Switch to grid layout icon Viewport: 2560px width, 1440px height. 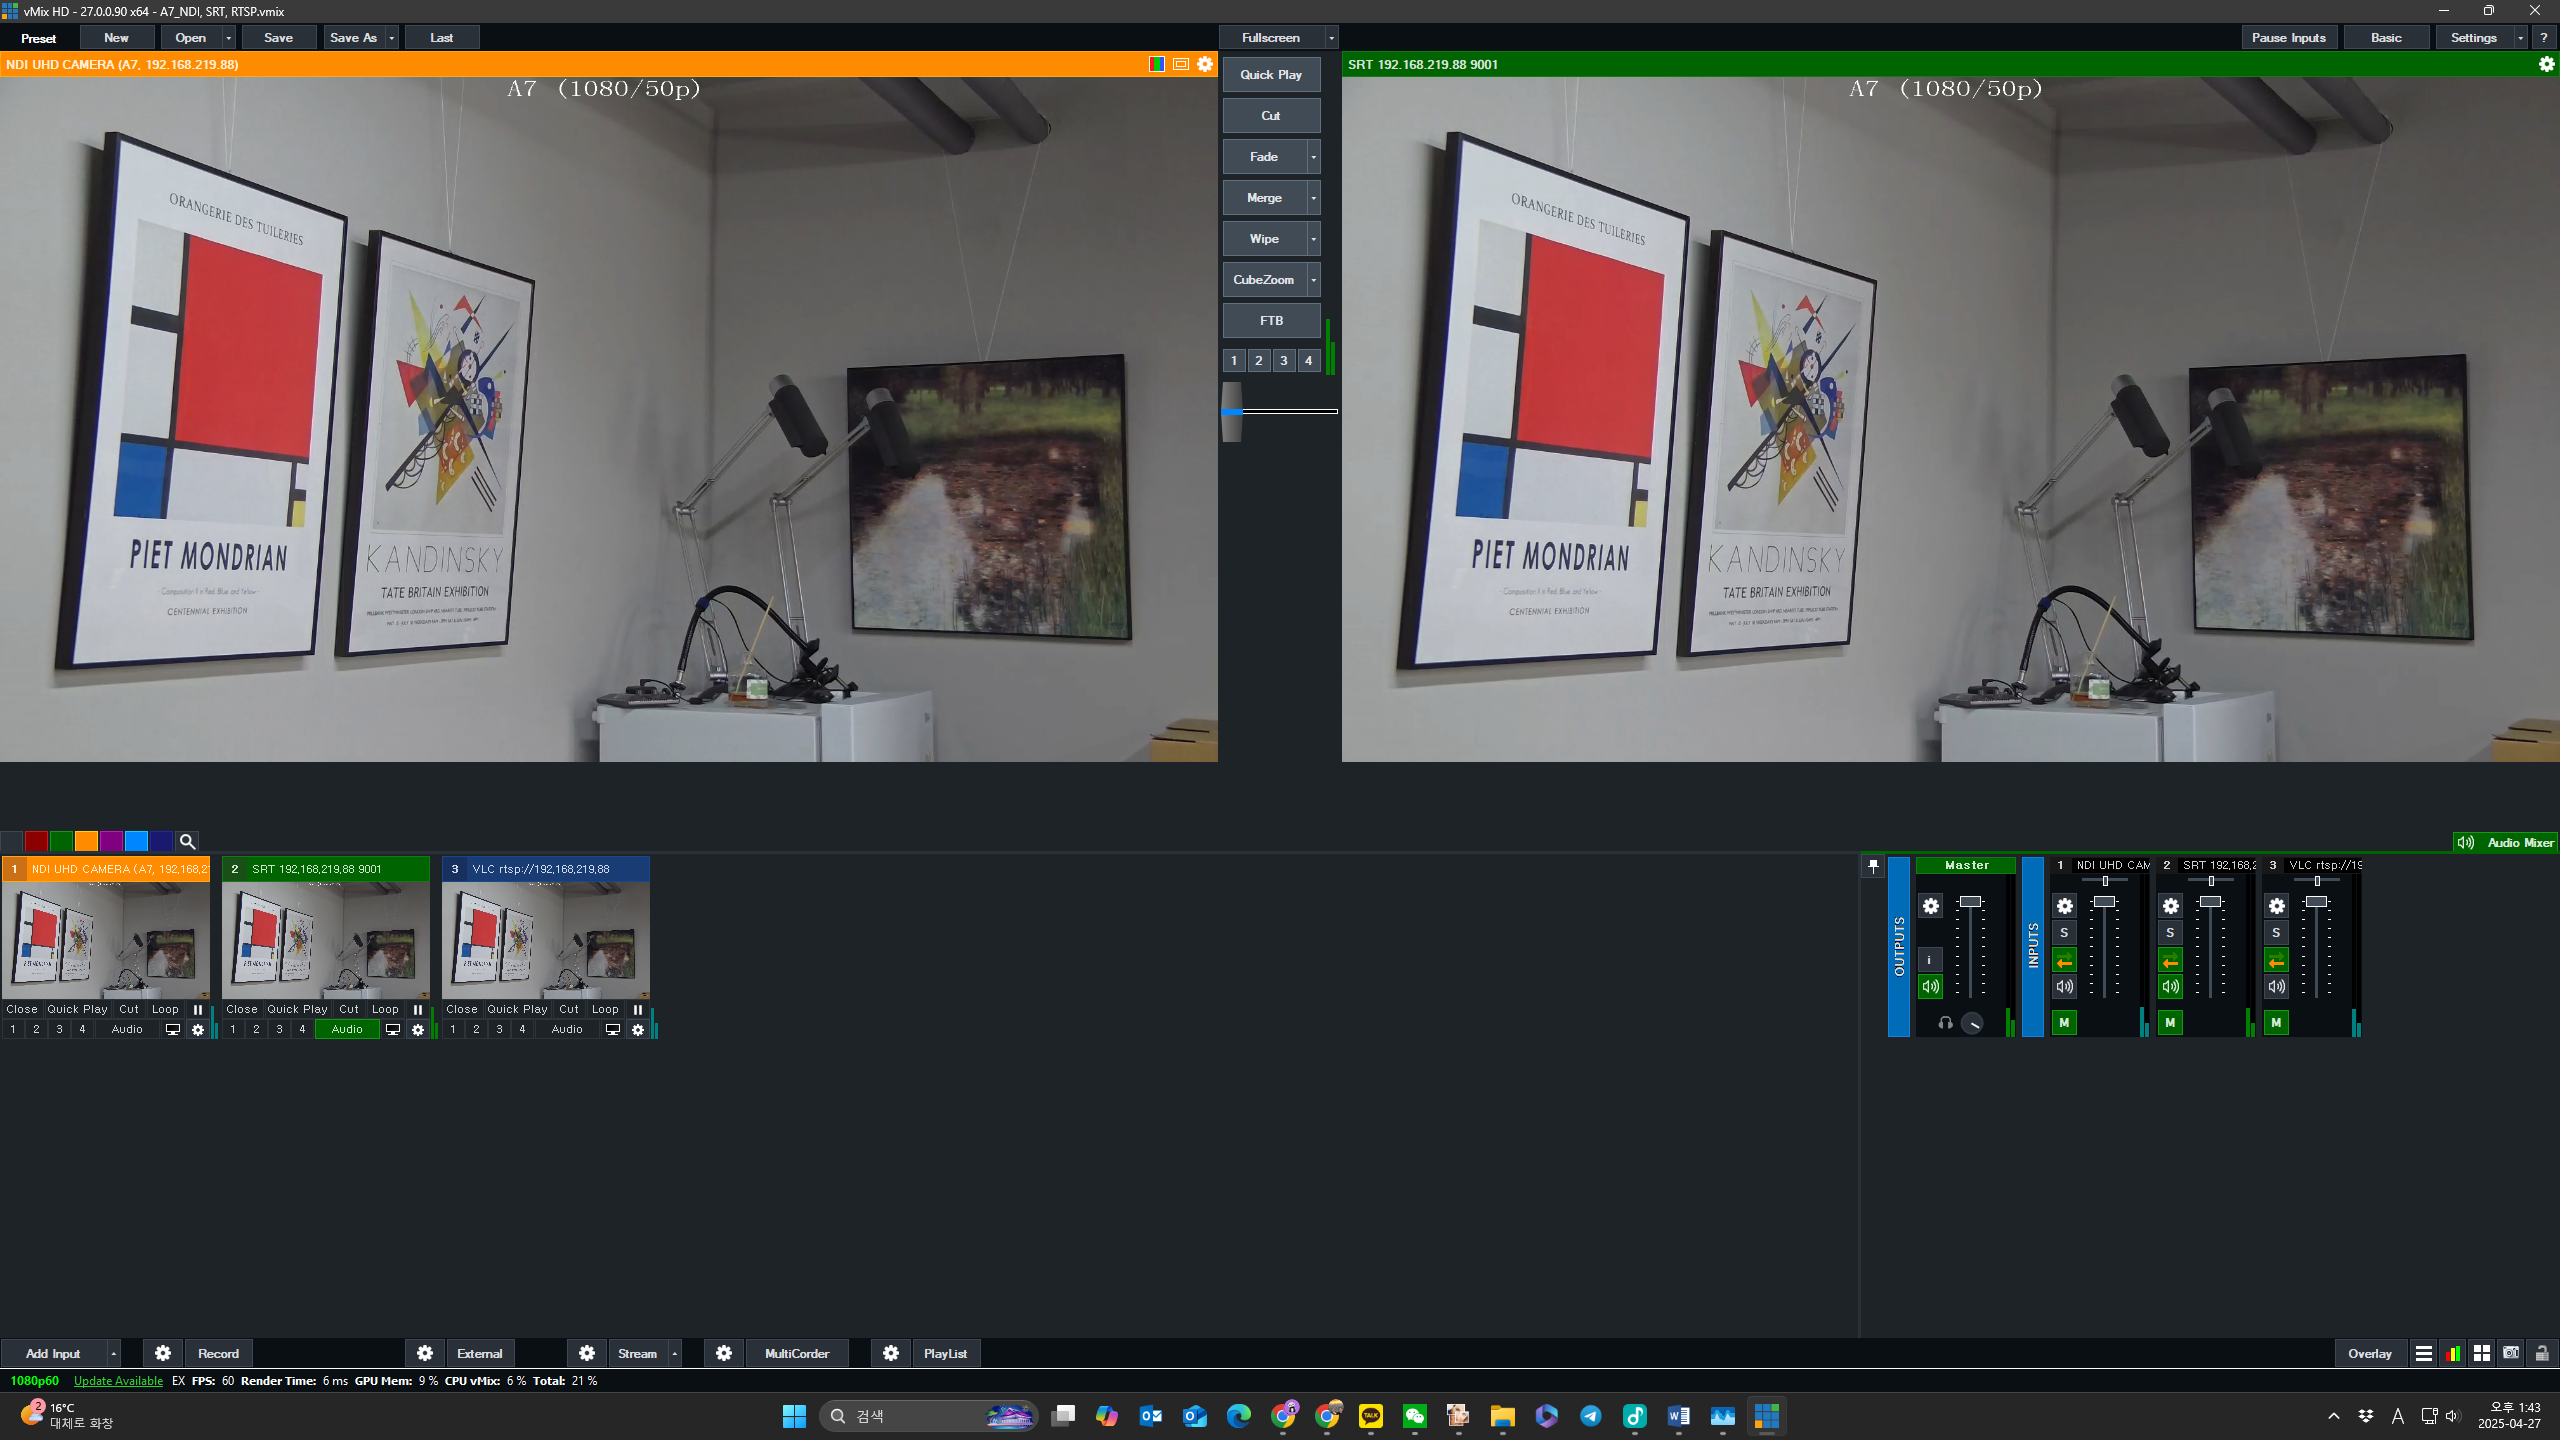coord(2482,1353)
